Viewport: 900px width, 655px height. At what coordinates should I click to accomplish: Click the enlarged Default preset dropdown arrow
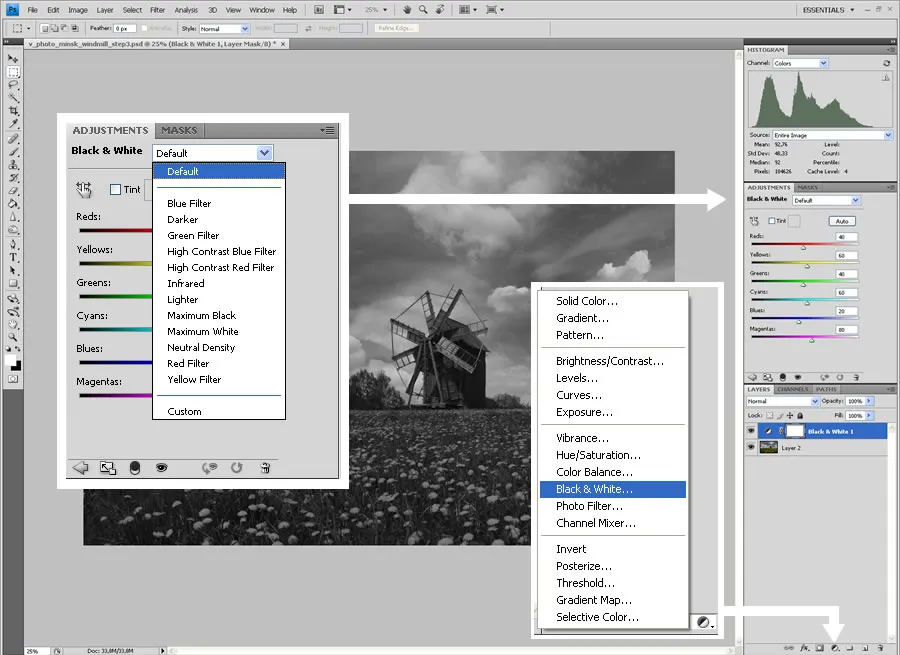point(264,153)
